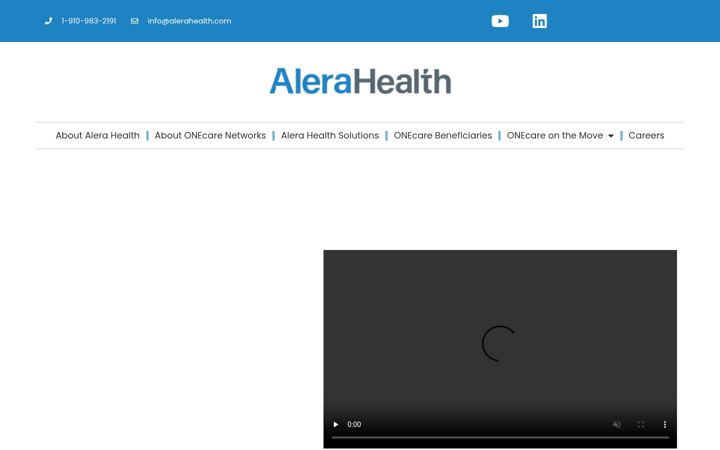Click the 0:00 video time display

(354, 424)
